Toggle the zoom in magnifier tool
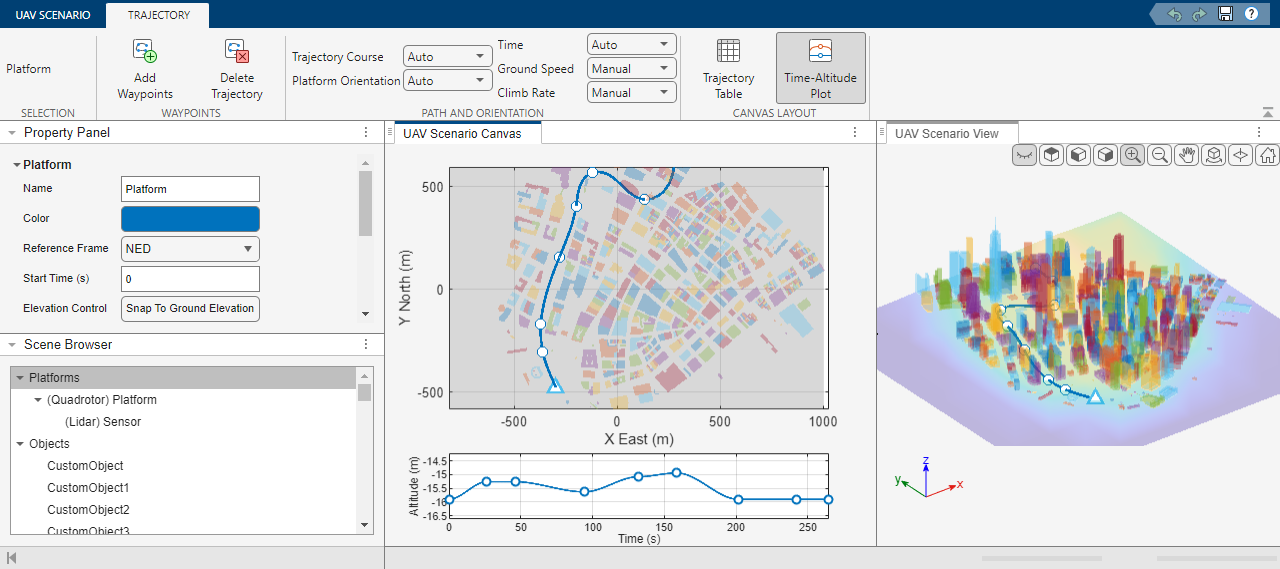This screenshot has height=569, width=1280. (1132, 155)
